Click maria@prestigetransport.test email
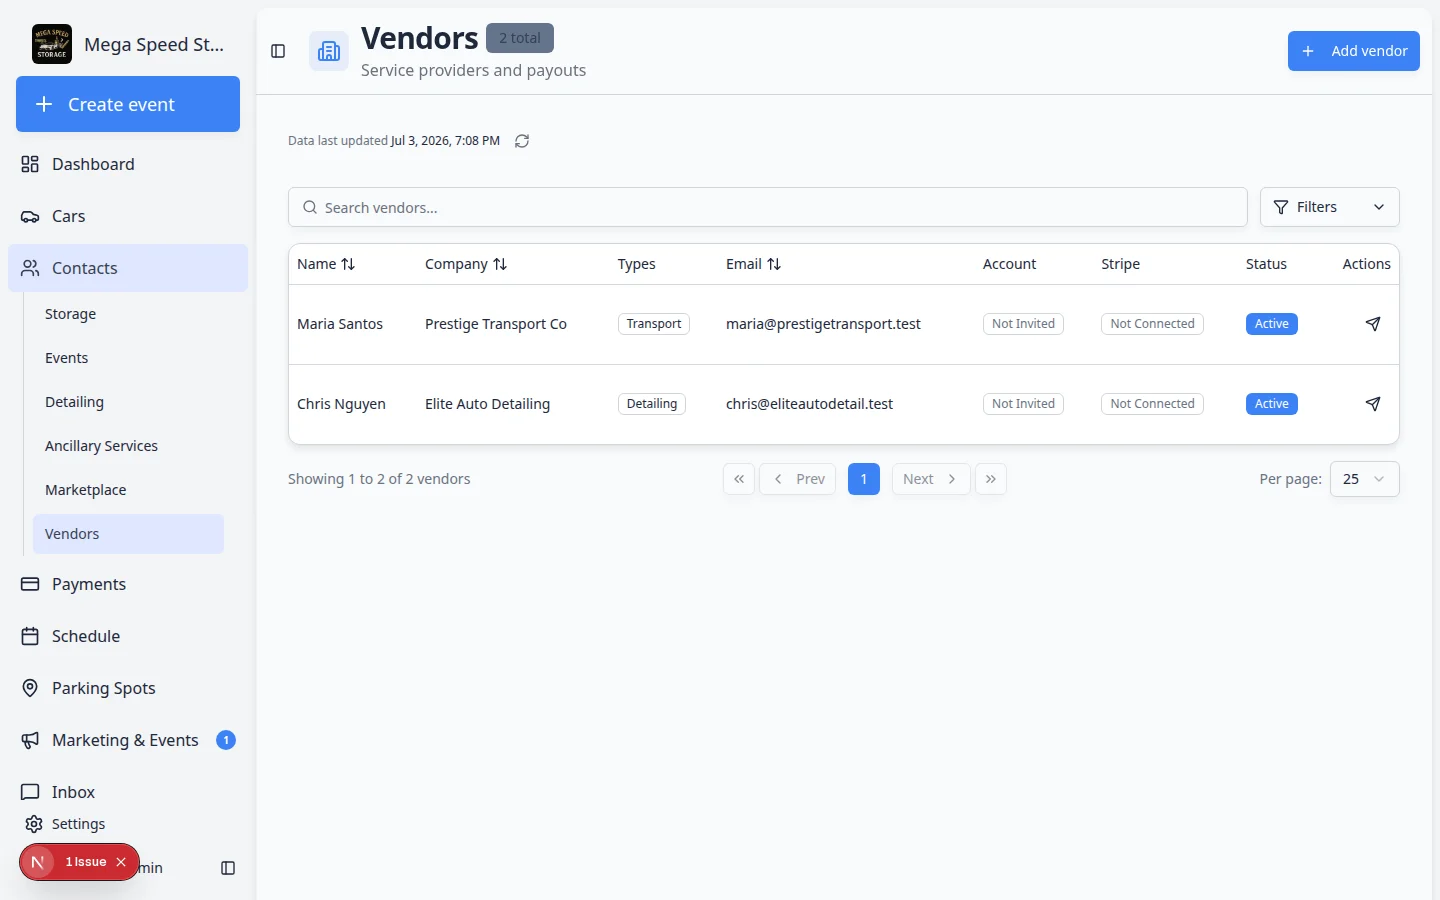The image size is (1440, 900). click(x=823, y=324)
